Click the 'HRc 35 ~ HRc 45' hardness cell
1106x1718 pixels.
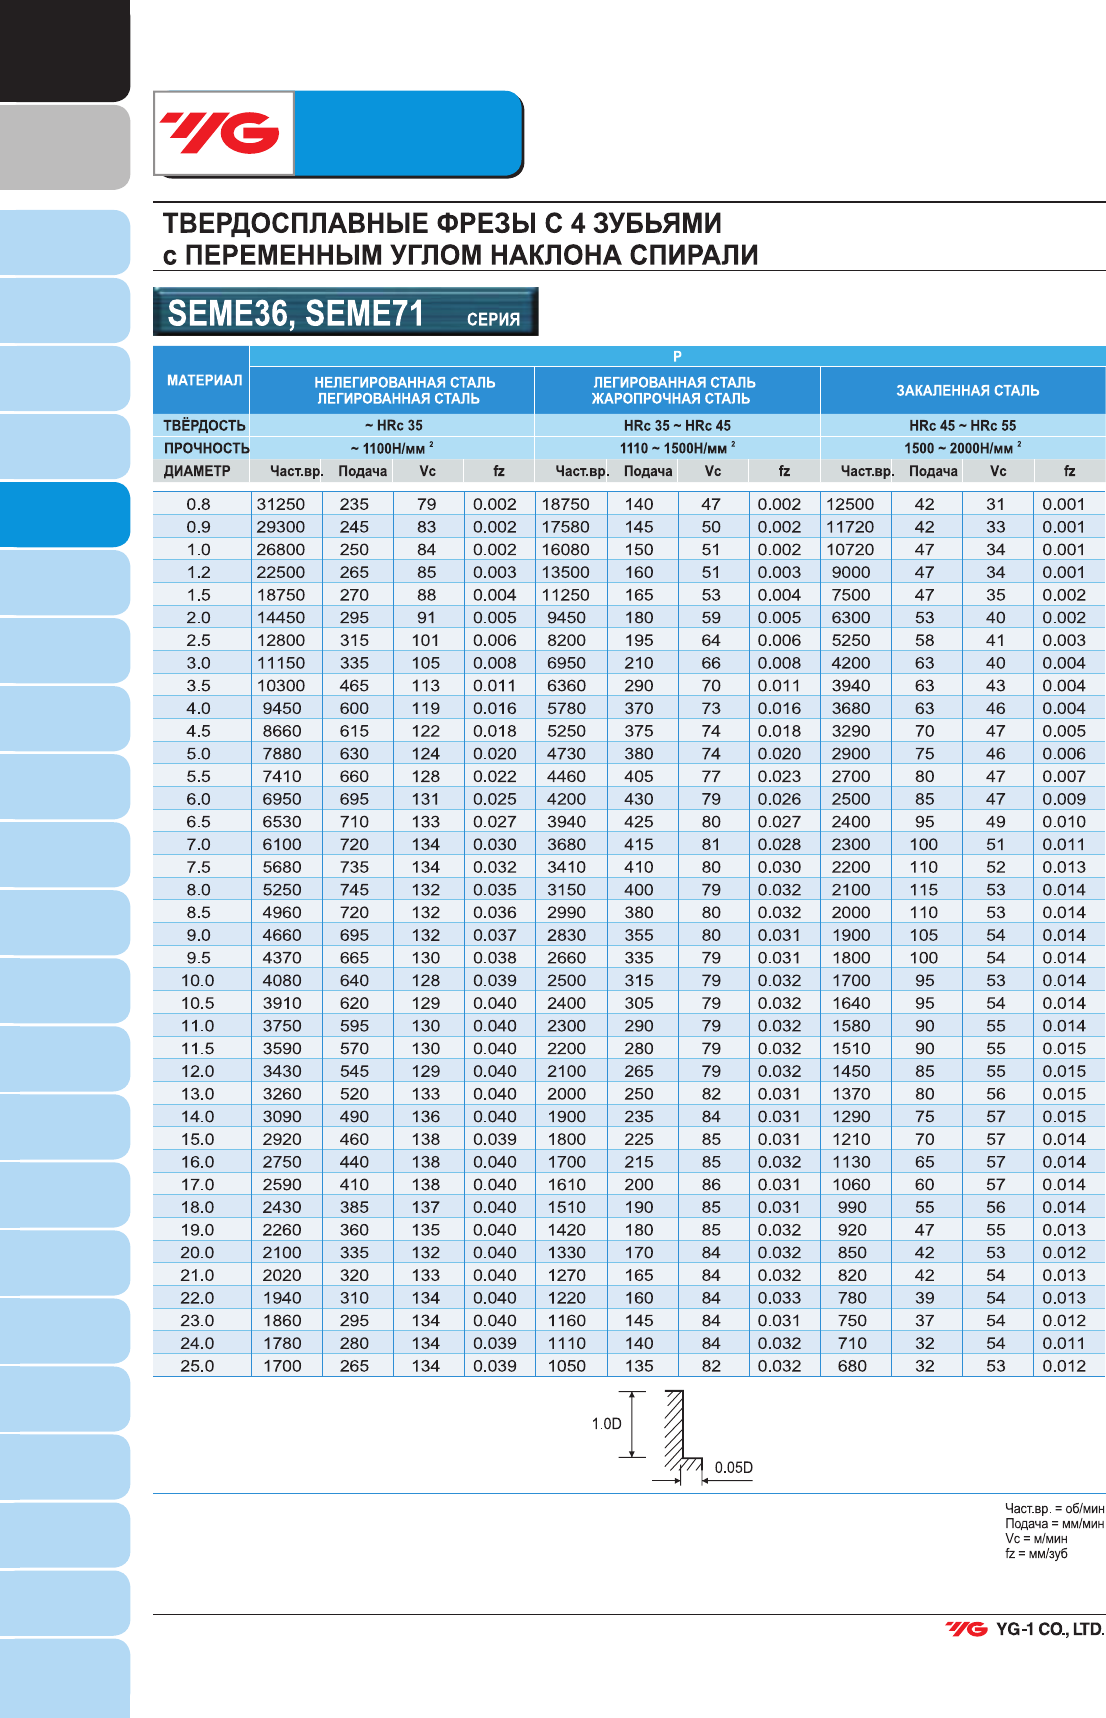pyautogui.click(x=677, y=425)
